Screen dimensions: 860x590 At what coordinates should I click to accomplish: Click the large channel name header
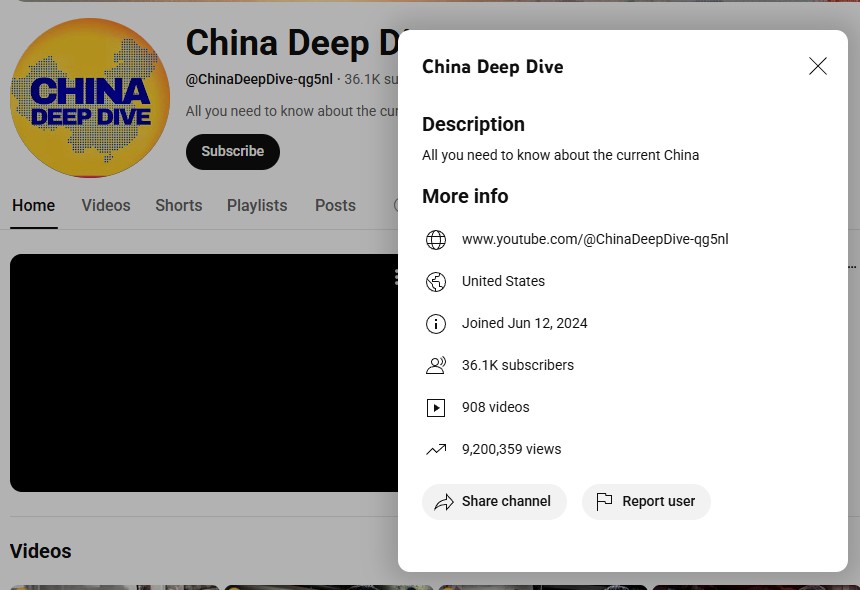(x=292, y=43)
